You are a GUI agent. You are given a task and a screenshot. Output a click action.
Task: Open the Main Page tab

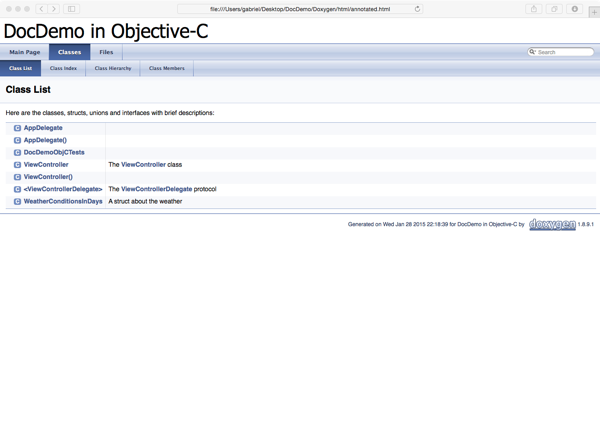coord(24,52)
